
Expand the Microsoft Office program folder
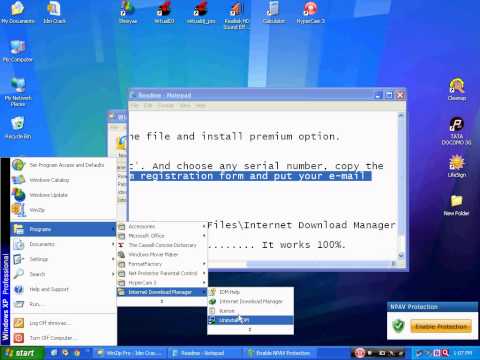tap(162, 236)
